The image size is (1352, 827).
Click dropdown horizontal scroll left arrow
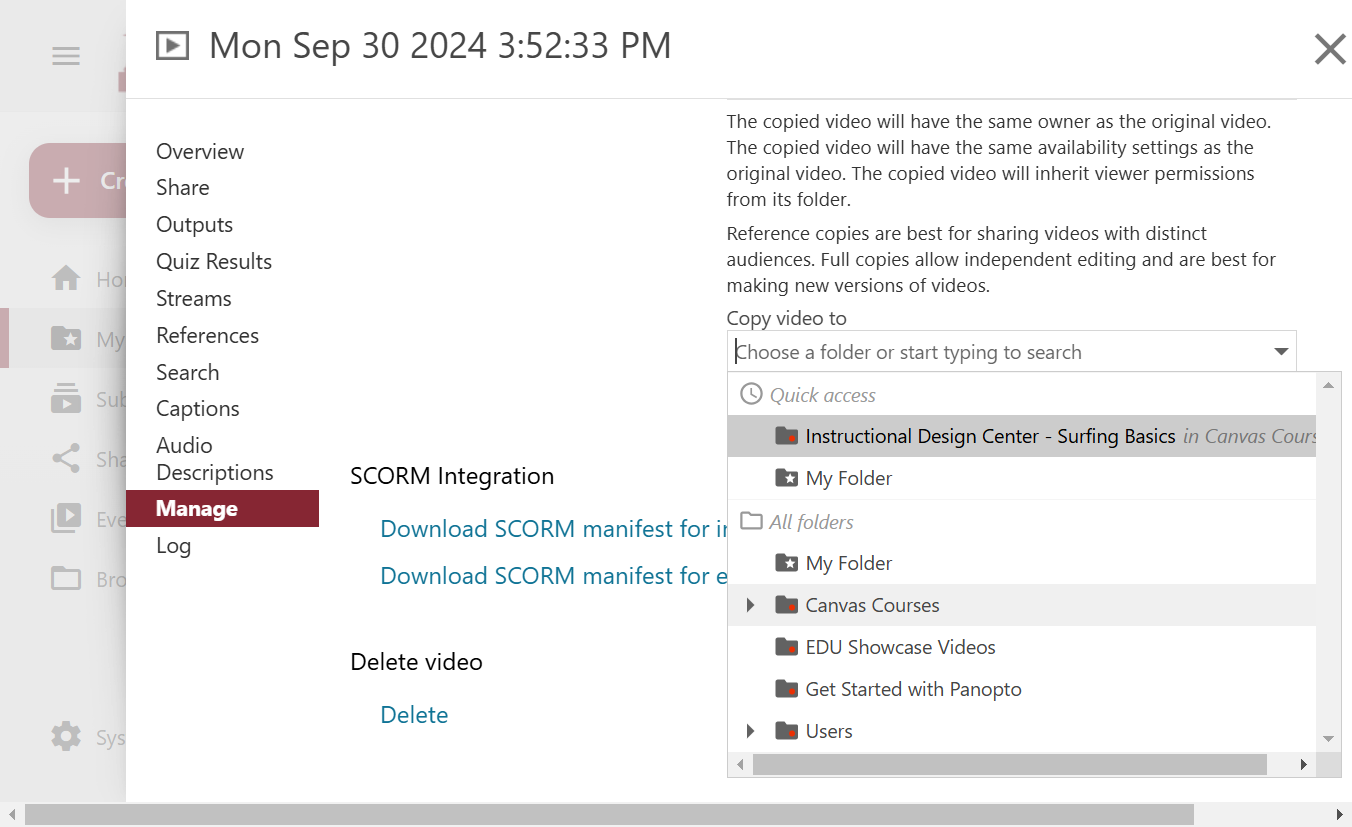coord(740,764)
